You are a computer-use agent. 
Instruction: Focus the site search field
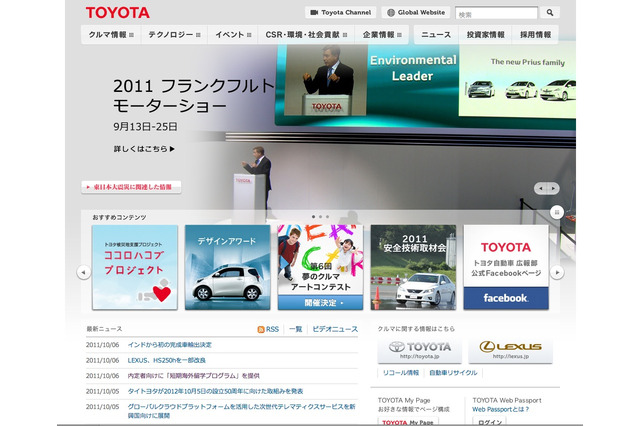pos(496,13)
